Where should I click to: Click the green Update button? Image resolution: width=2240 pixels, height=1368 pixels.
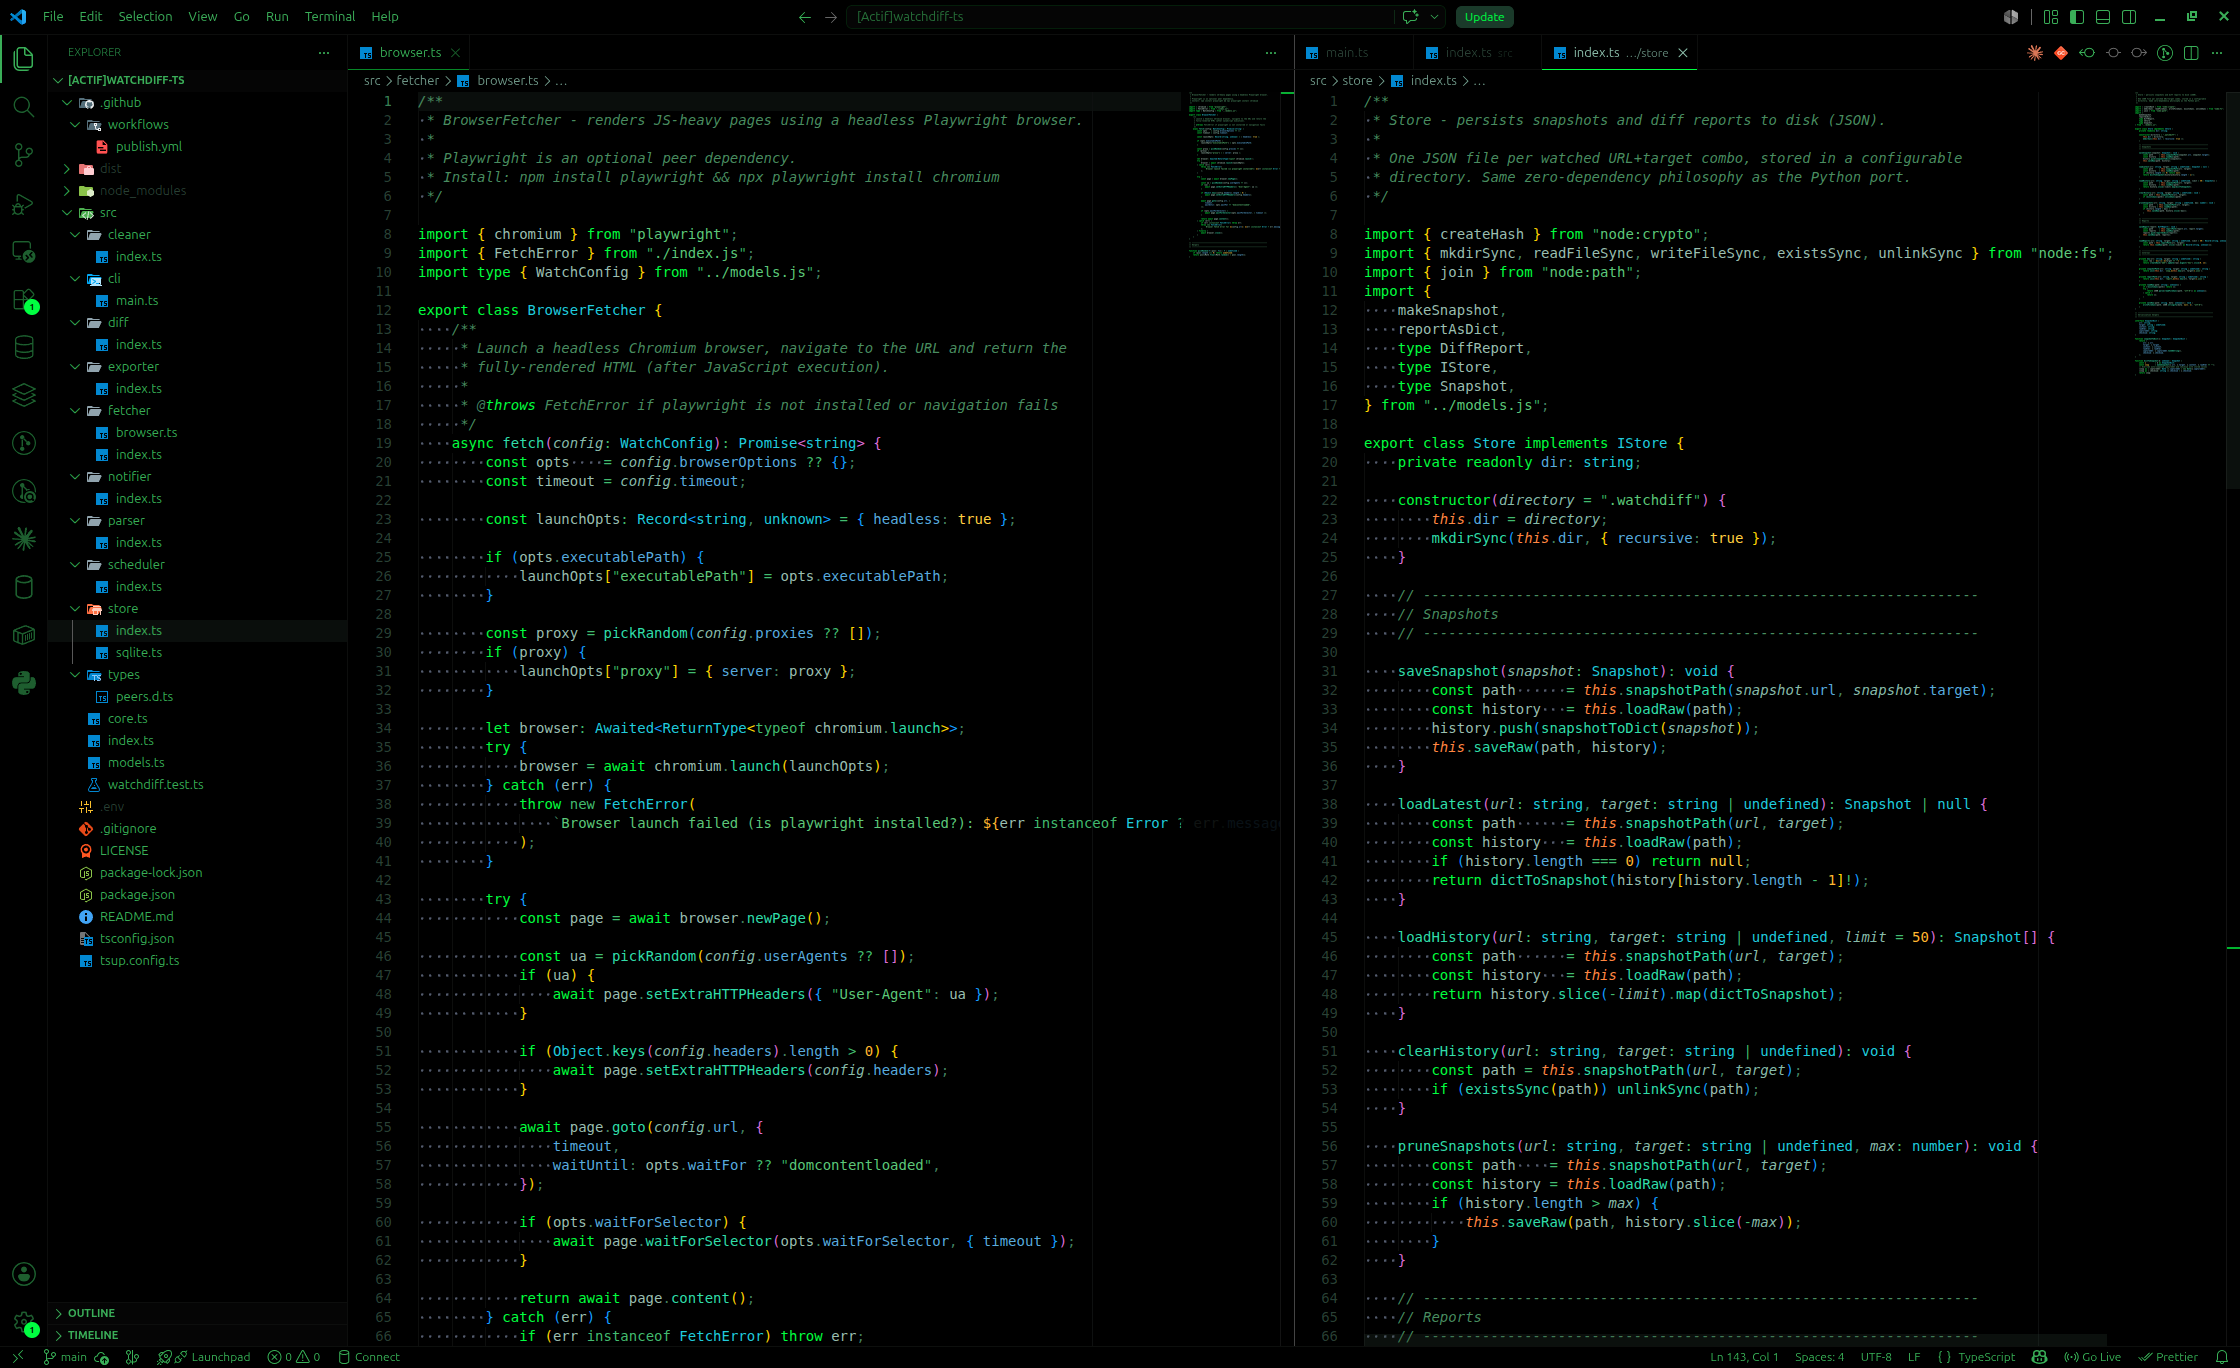[x=1484, y=17]
